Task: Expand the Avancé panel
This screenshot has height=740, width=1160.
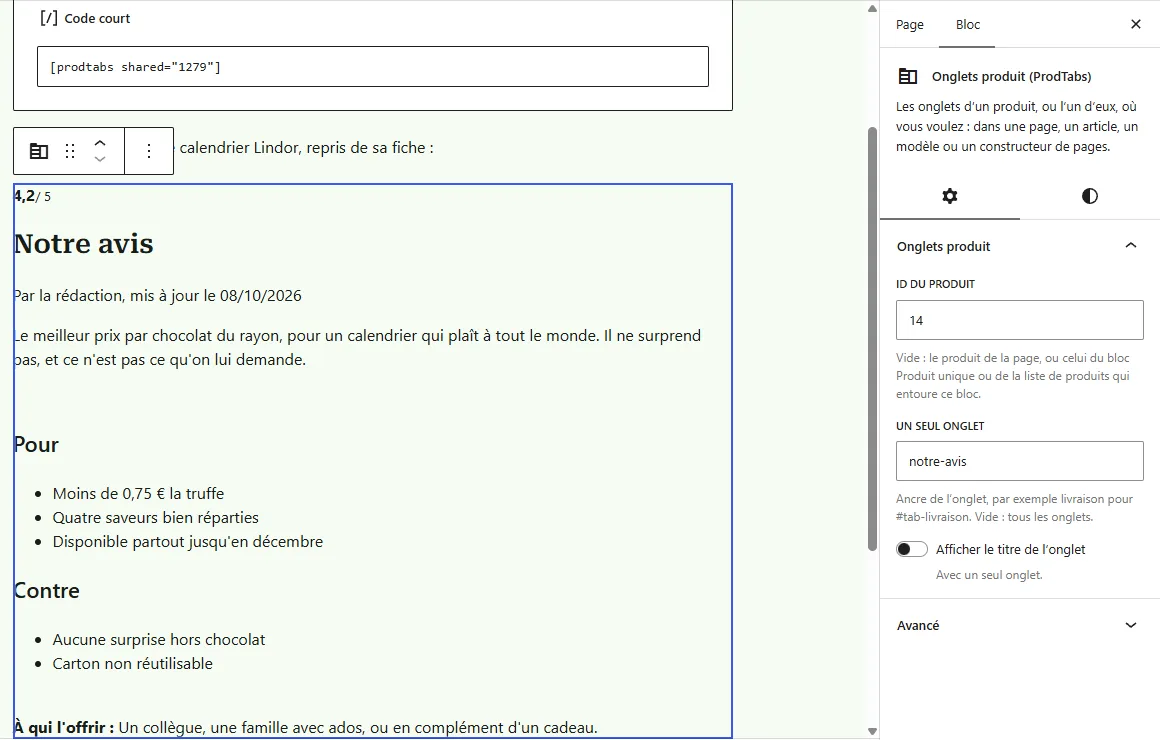Action: (1019, 625)
